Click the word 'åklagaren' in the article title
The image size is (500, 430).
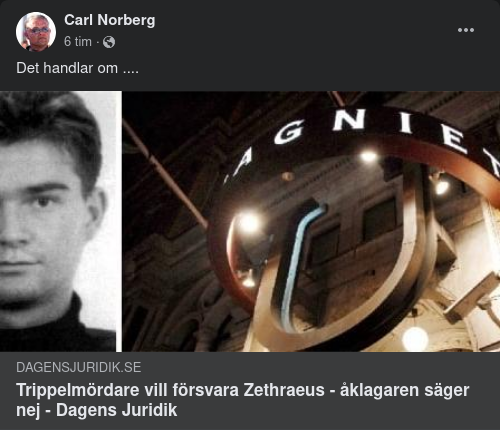click(379, 390)
